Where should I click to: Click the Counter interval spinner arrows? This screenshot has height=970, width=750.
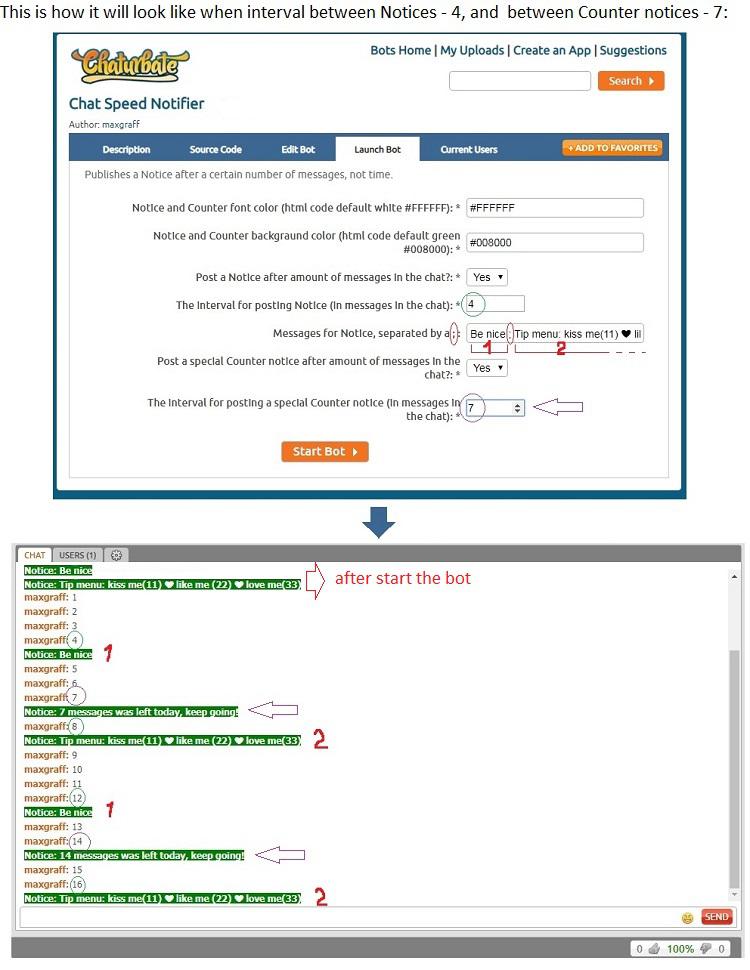point(517,408)
